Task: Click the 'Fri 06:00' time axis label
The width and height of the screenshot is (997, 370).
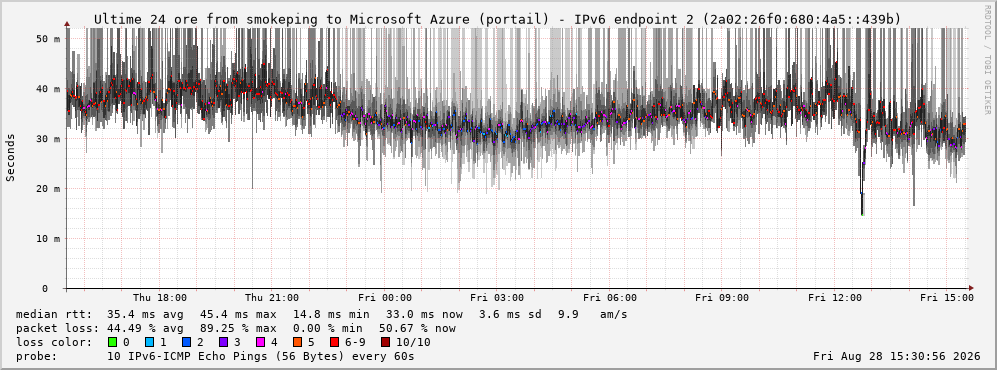Action: [x=610, y=298]
